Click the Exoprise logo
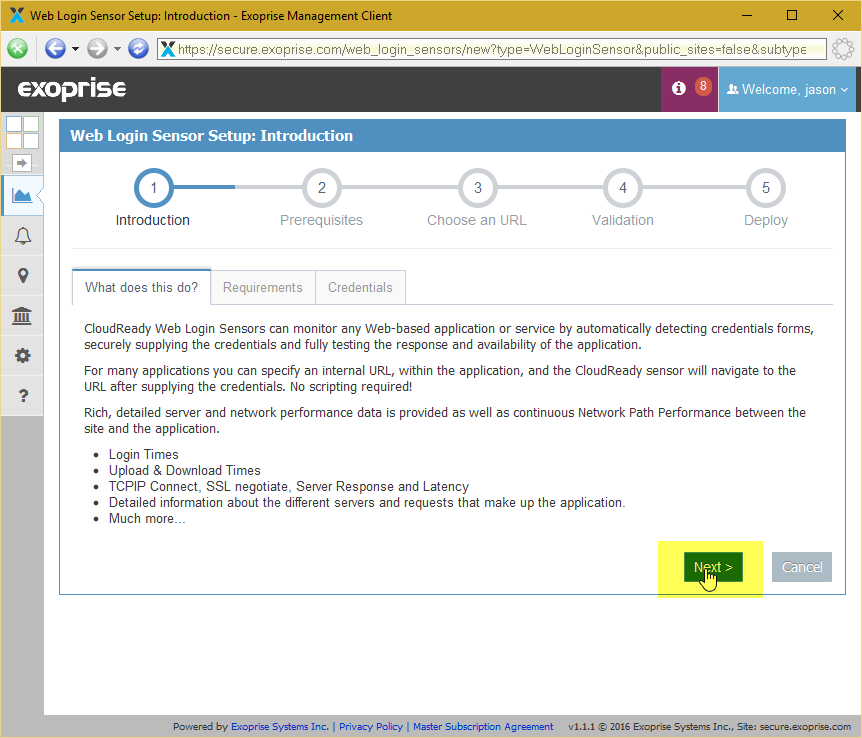The width and height of the screenshot is (862, 738). (x=72, y=89)
